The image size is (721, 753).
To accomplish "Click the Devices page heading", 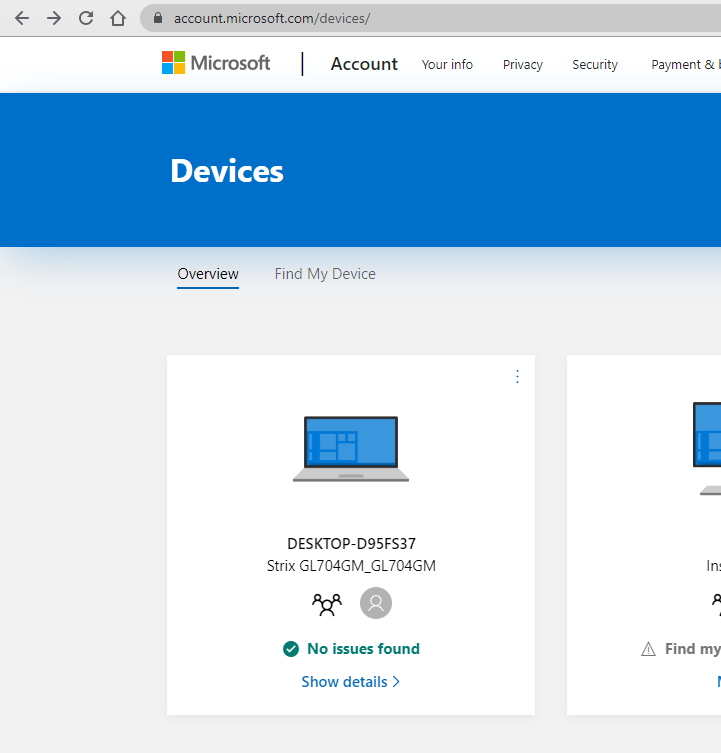I will [x=227, y=171].
